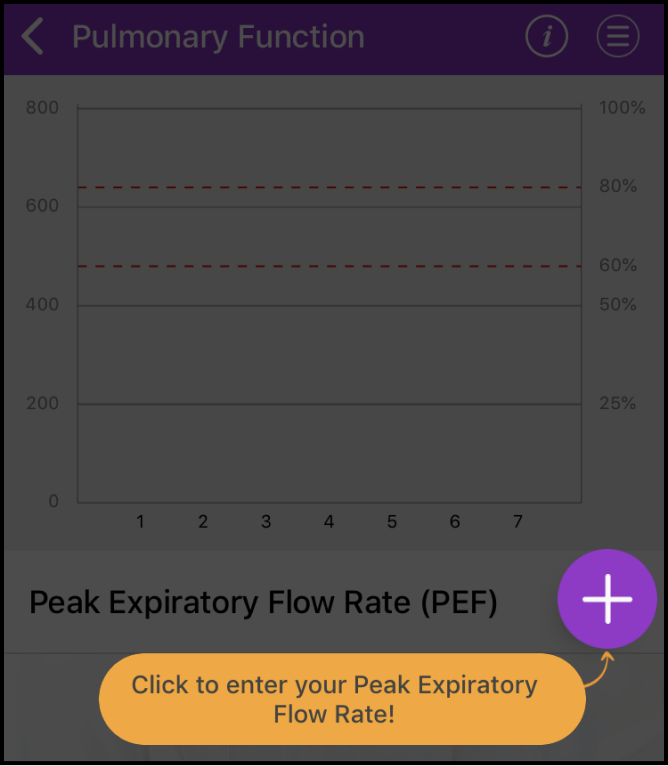The width and height of the screenshot is (668, 766).
Task: Tap the orange Peak Expiratory tooltip bubble
Action: (340, 699)
